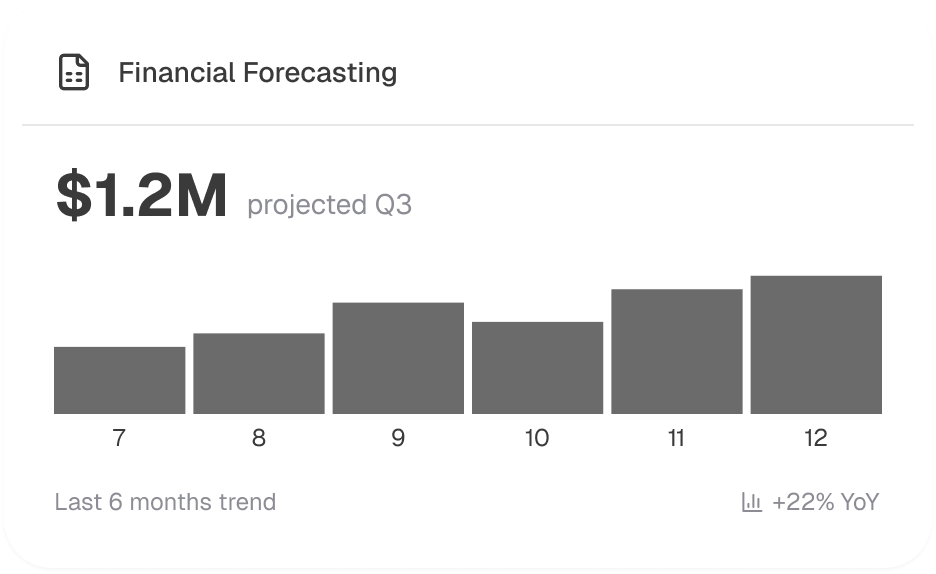Image resolution: width=936 pixels, height=574 pixels.
Task: Click the axis label 8
Action: pyautogui.click(x=259, y=438)
